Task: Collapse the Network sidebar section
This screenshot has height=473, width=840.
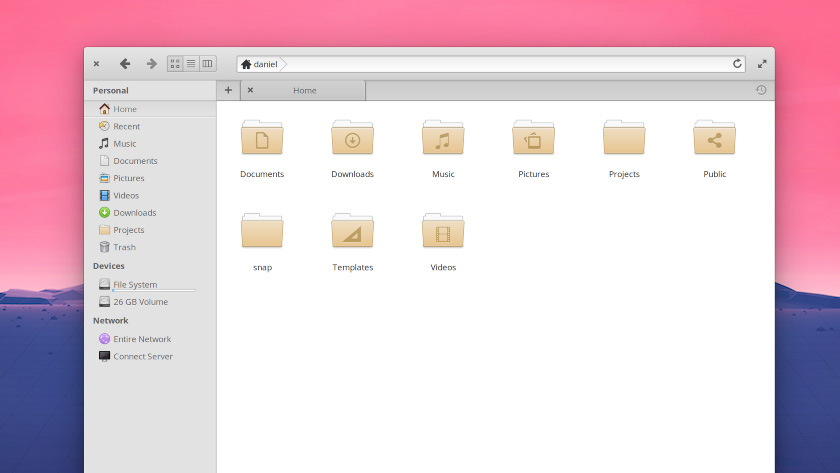Action: point(111,321)
